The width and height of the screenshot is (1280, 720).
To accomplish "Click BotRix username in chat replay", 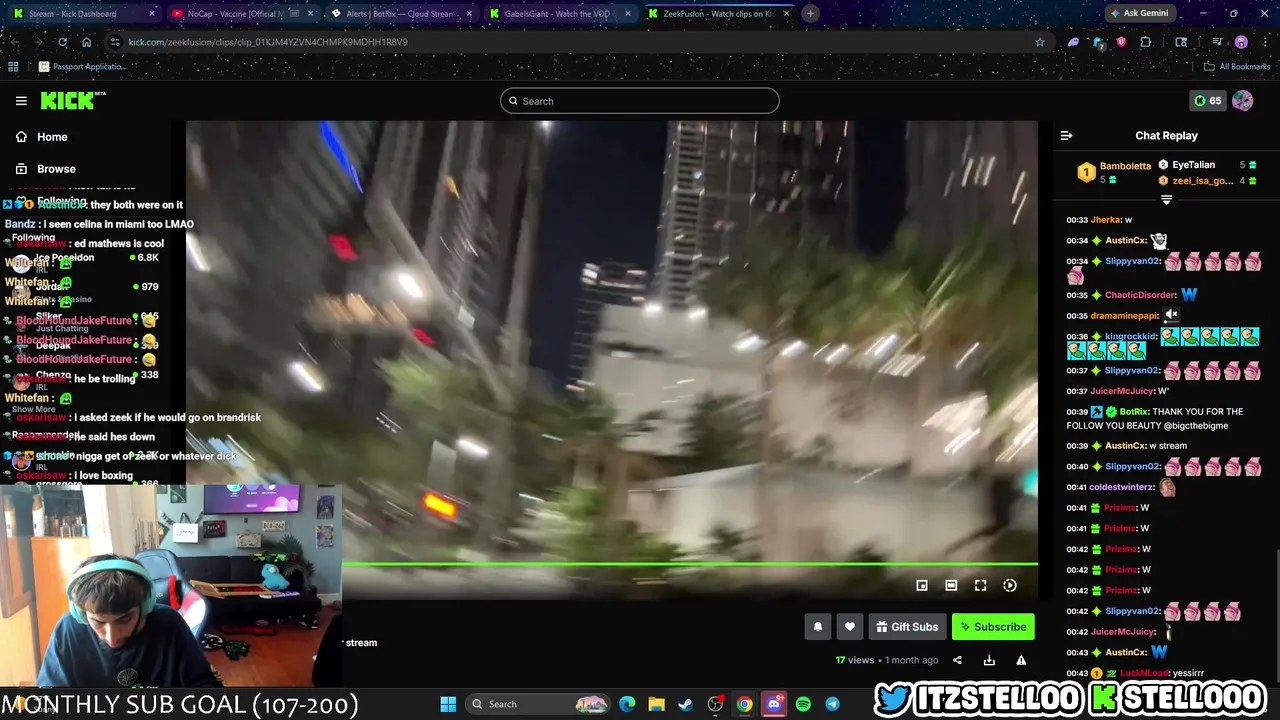I will click(1133, 412).
